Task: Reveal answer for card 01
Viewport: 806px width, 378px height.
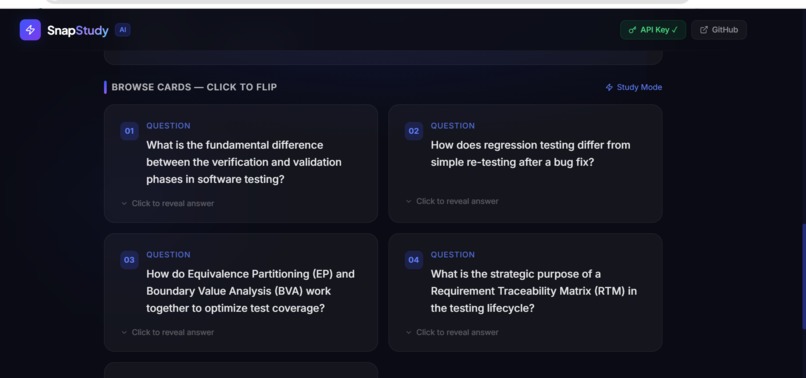Action: [x=168, y=203]
